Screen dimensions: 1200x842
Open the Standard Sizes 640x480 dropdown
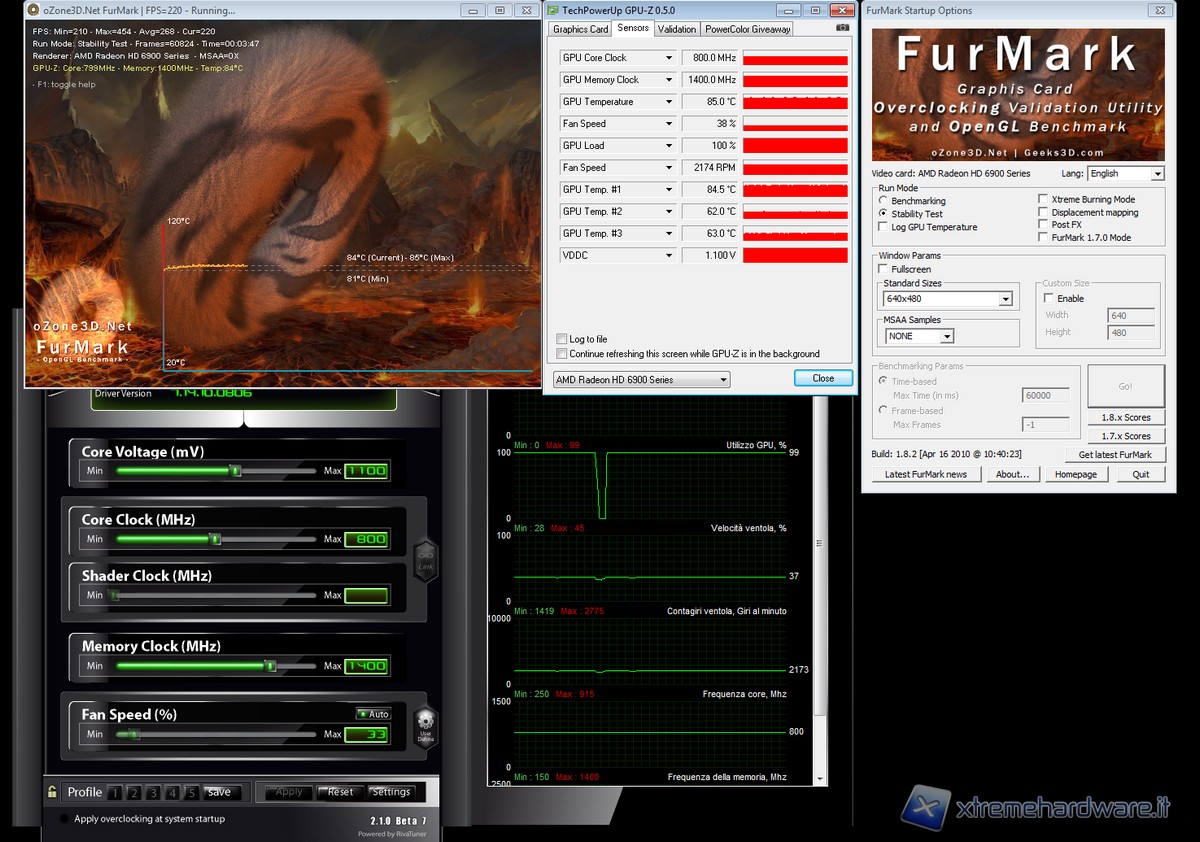point(948,299)
